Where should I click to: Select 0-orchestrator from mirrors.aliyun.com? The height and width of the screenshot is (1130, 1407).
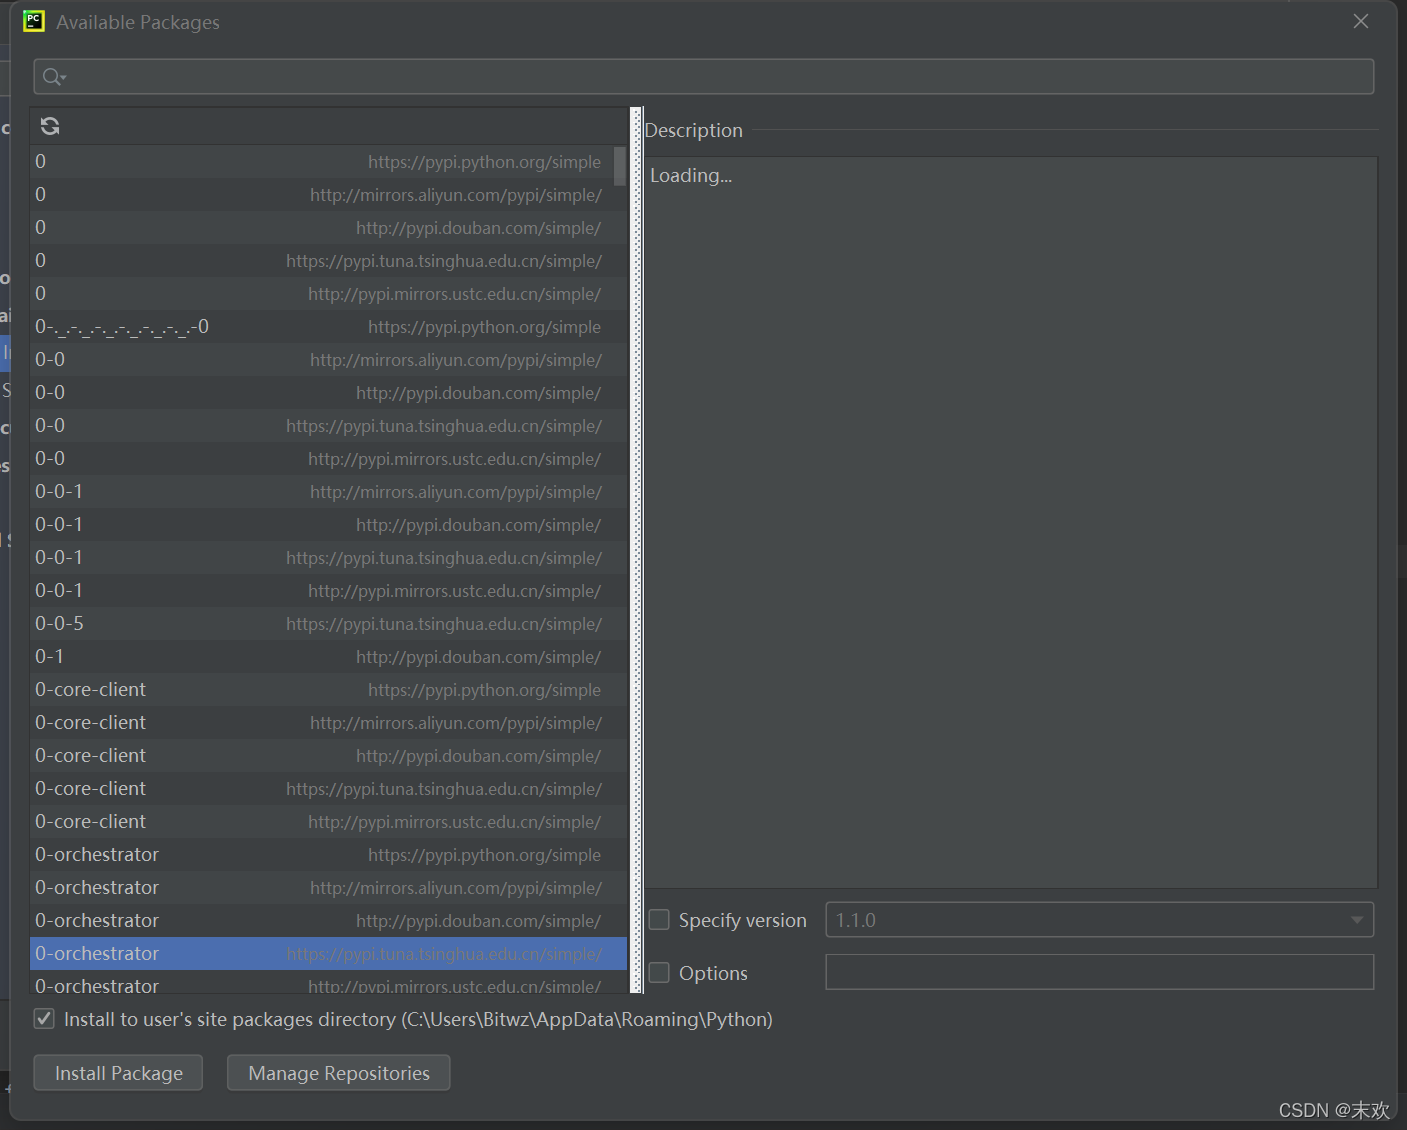[x=329, y=887]
